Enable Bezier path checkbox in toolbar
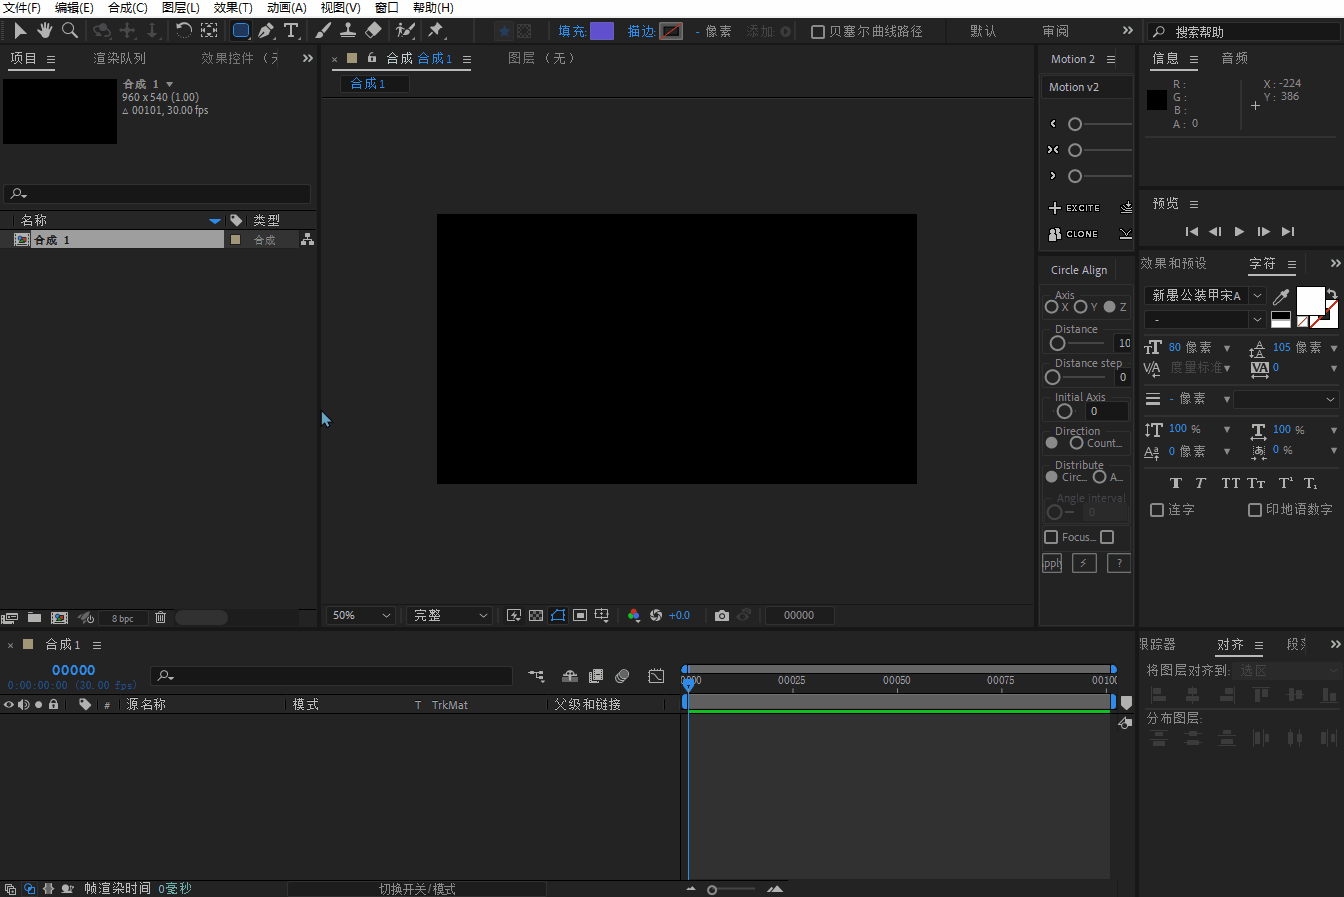 818,32
